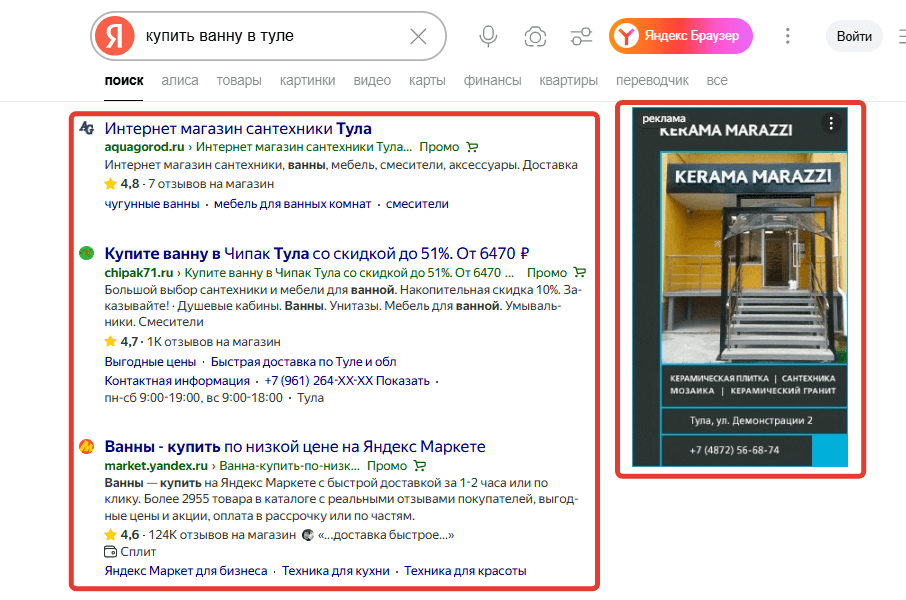
Task: Click the Яндекс Браузер button
Action: click(x=680, y=36)
